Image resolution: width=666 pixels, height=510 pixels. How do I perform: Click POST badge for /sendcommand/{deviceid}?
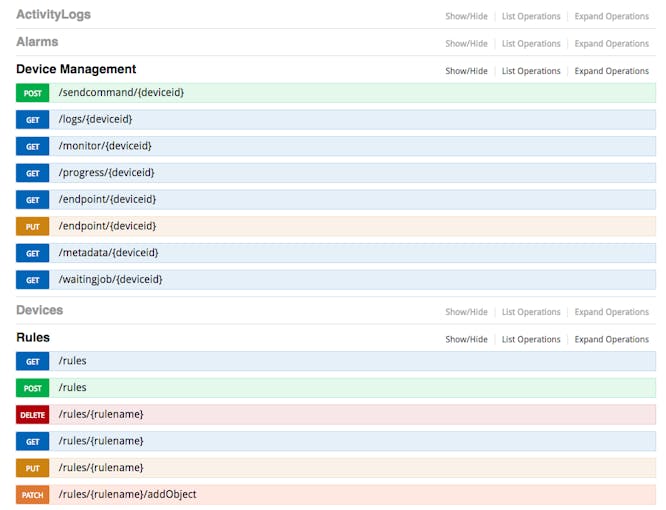click(33, 93)
